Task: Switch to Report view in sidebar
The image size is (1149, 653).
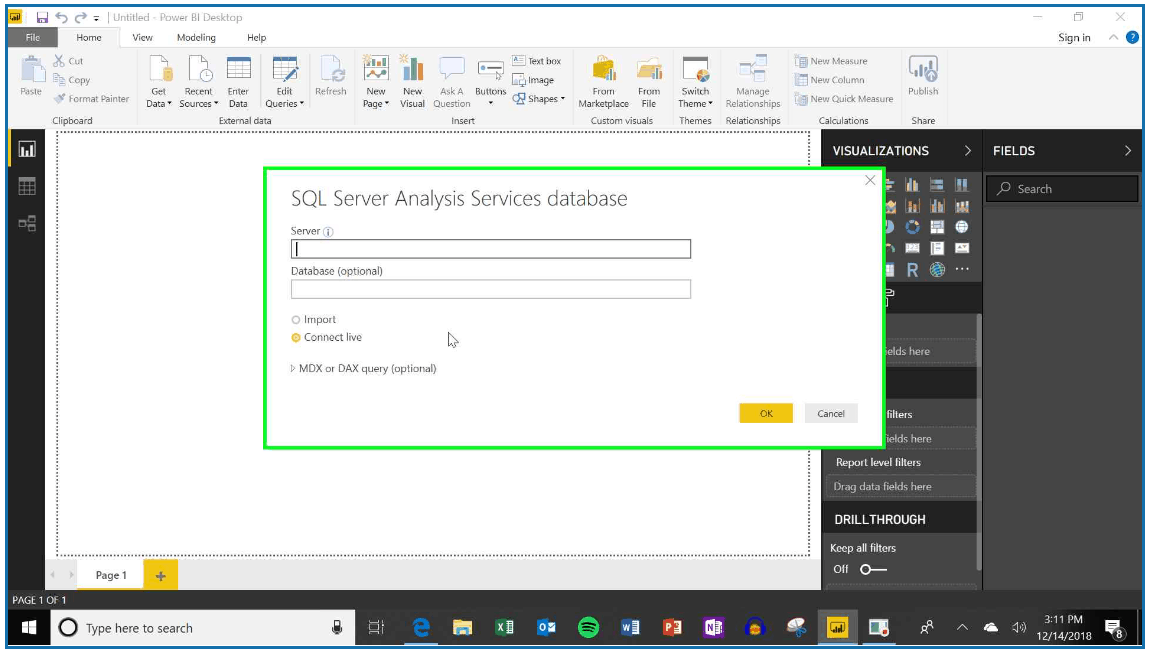Action: 27,150
